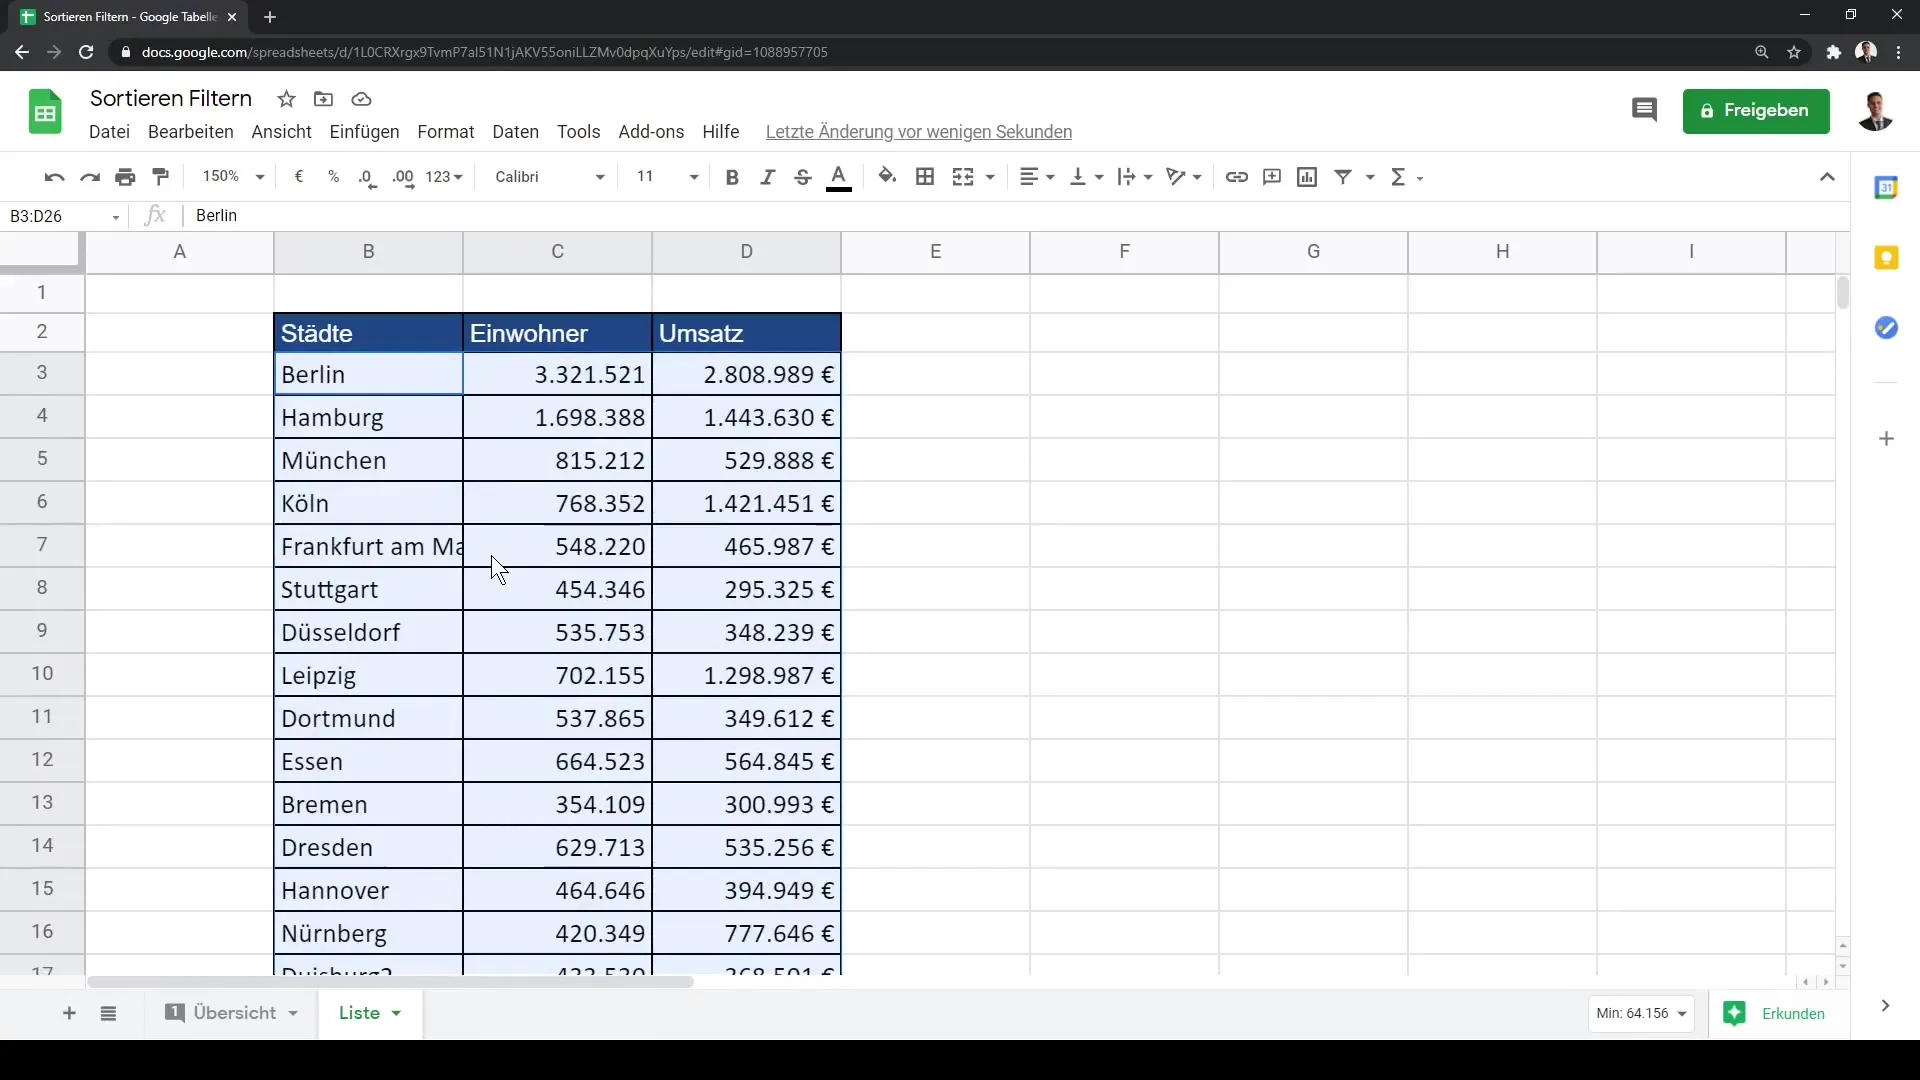The image size is (1920, 1080).
Task: Open 'Letzte Änderung vor wenigen Sekunden' link
Action: pos(918,132)
